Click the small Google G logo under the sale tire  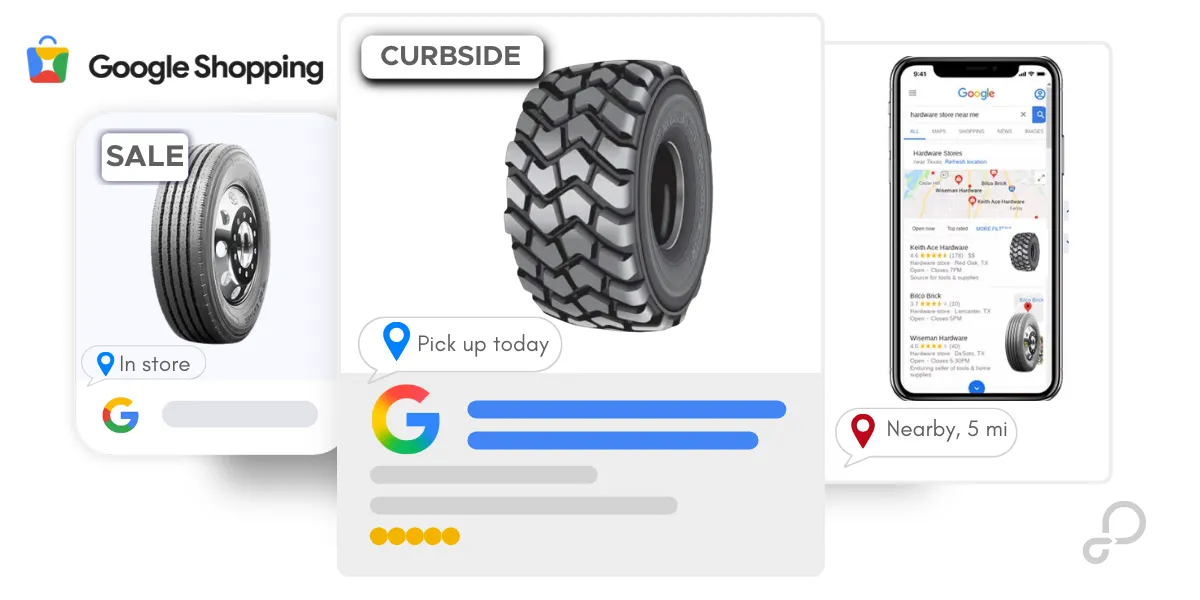tap(120, 414)
